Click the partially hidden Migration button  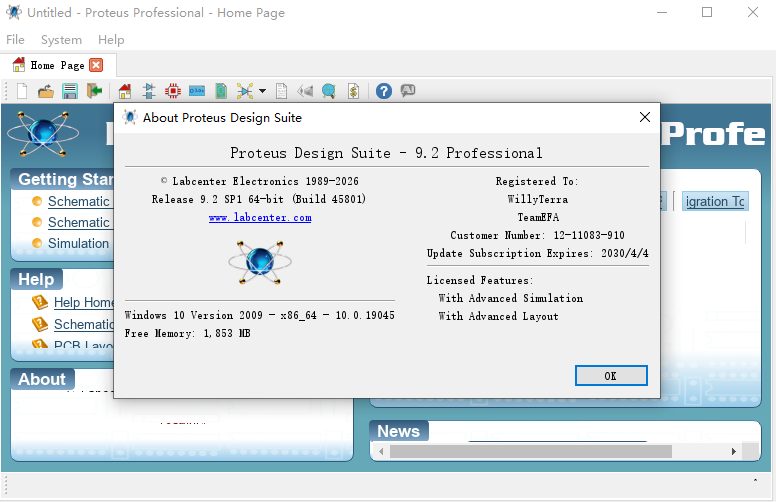coord(715,201)
